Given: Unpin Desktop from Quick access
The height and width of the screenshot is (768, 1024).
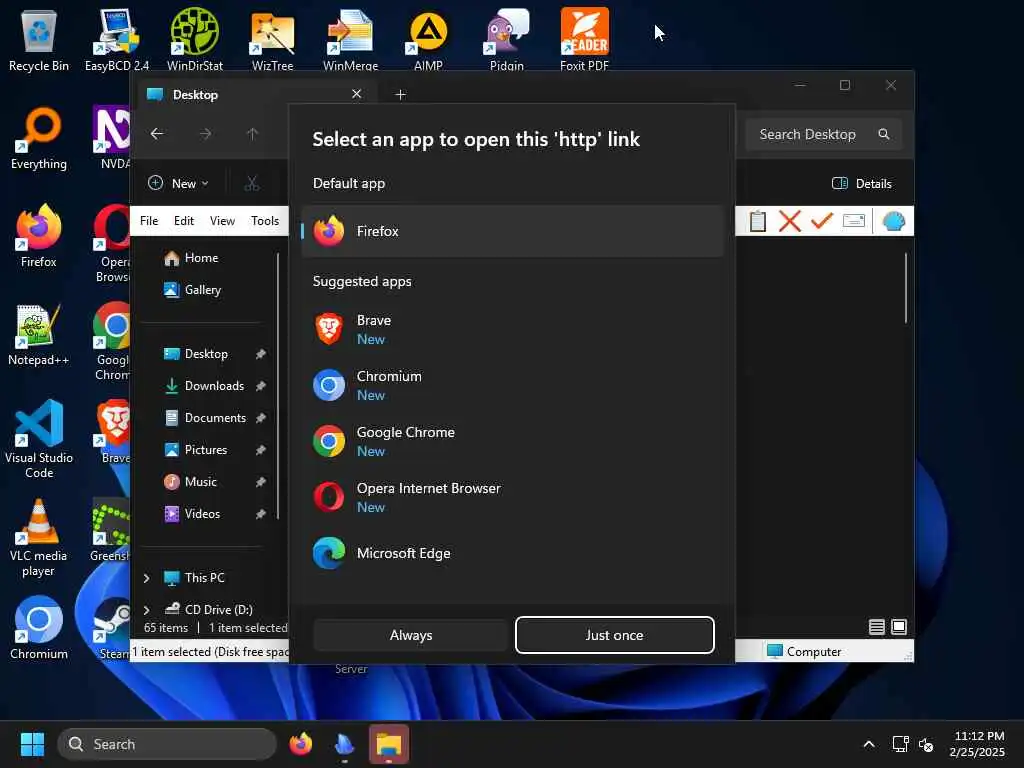Looking at the screenshot, I should point(261,354).
